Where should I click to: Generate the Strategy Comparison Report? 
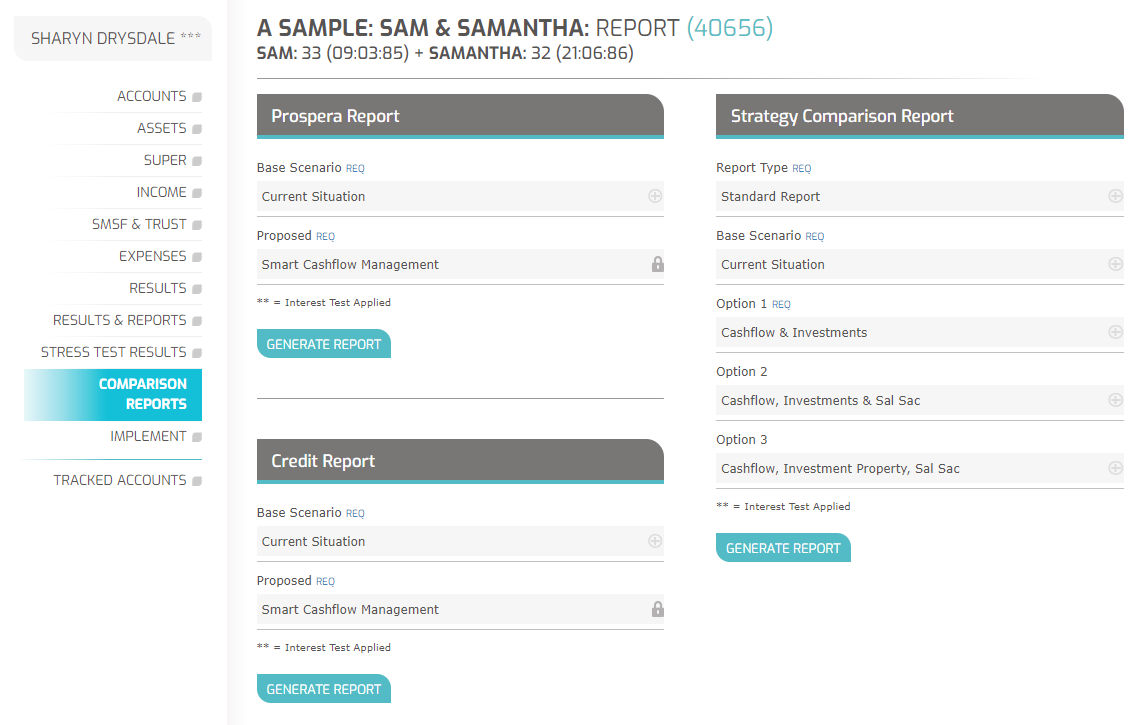click(783, 548)
